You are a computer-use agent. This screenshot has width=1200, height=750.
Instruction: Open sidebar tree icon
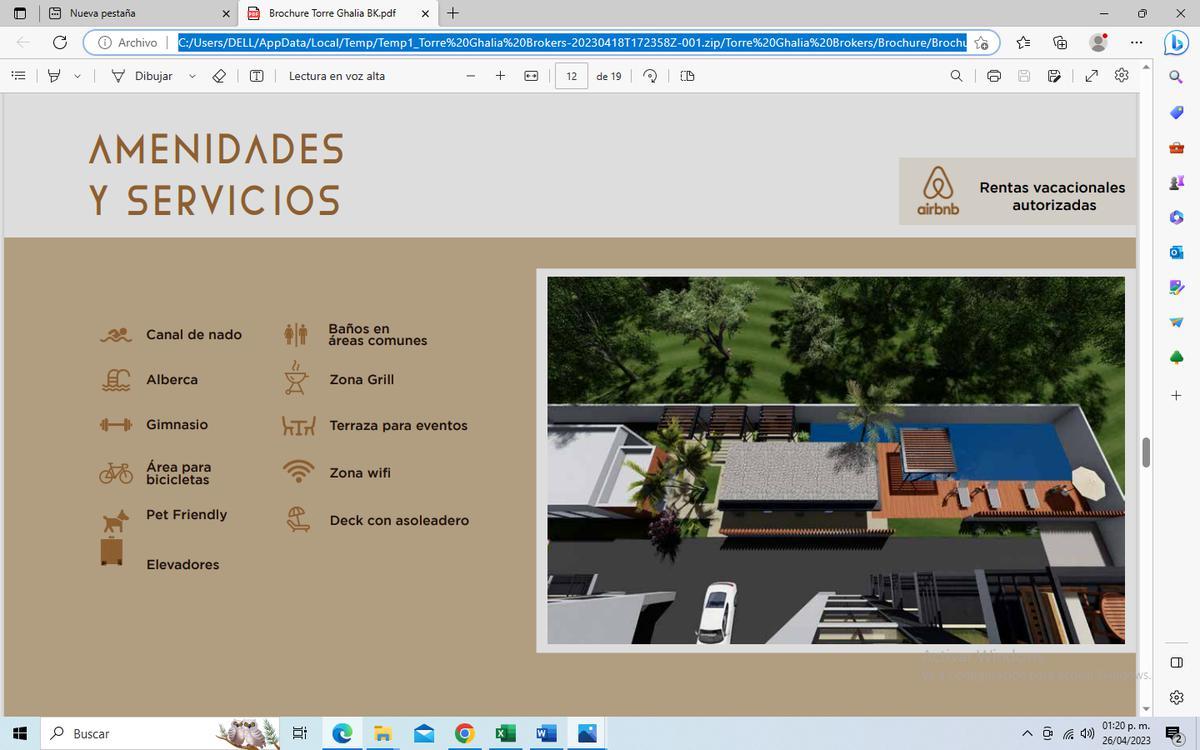tap(1176, 357)
